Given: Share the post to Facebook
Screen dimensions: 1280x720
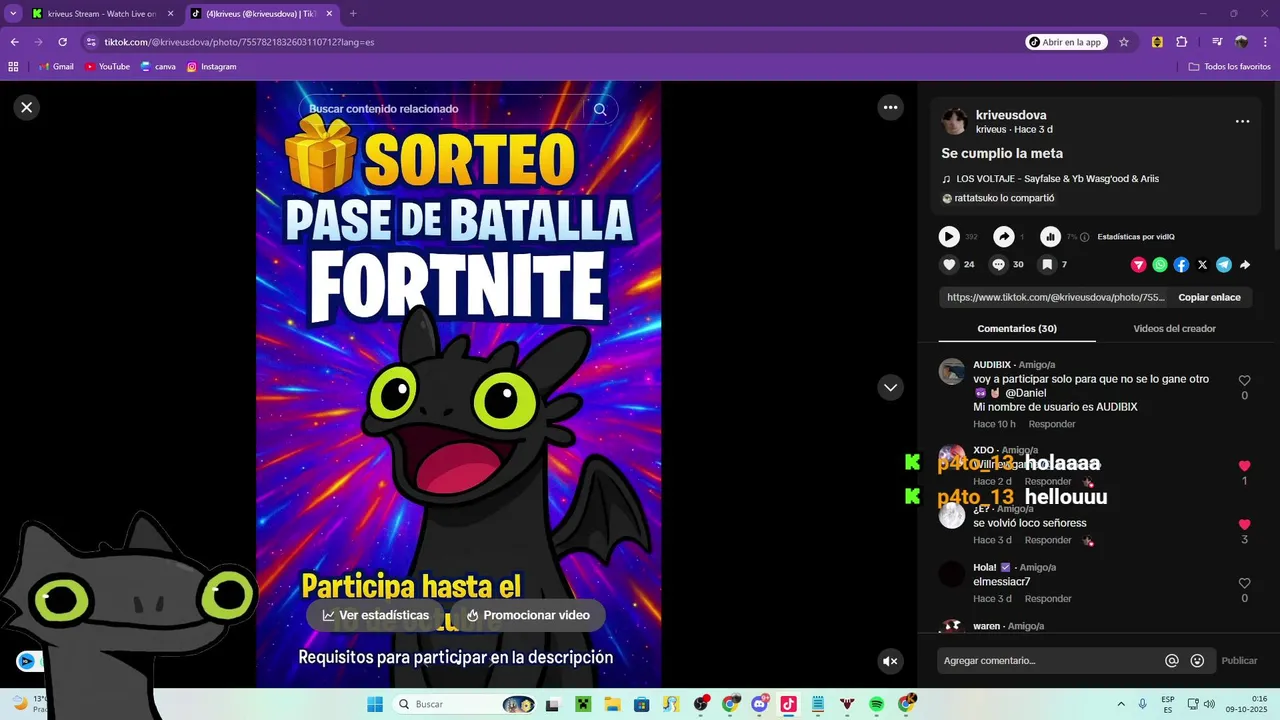Looking at the screenshot, I should pyautogui.click(x=1181, y=265).
